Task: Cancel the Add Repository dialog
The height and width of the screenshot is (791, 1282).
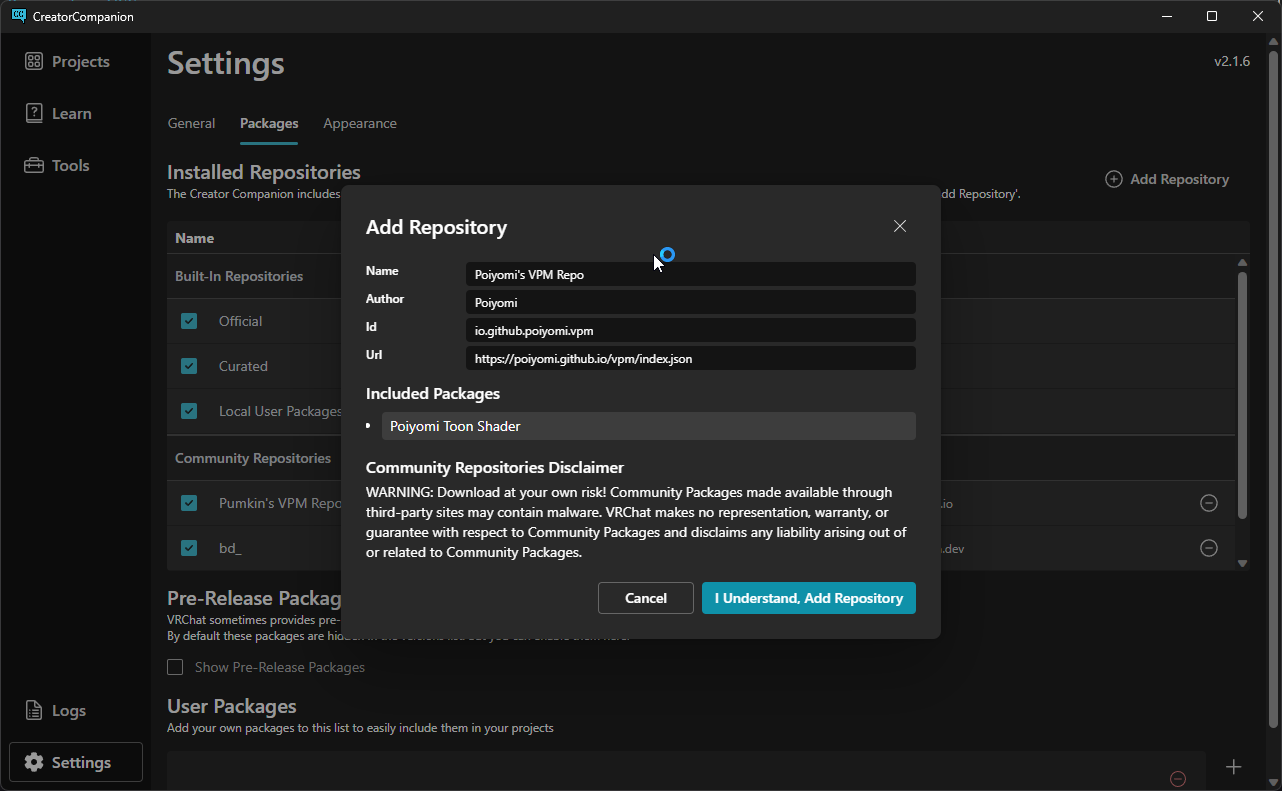Action: coord(645,598)
